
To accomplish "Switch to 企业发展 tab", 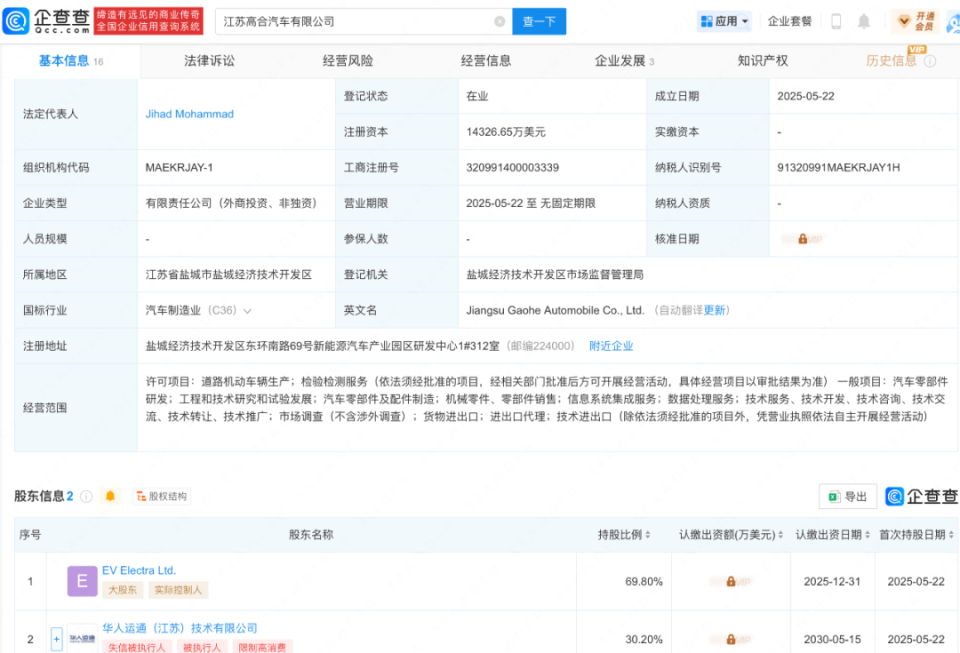I will (x=624, y=61).
